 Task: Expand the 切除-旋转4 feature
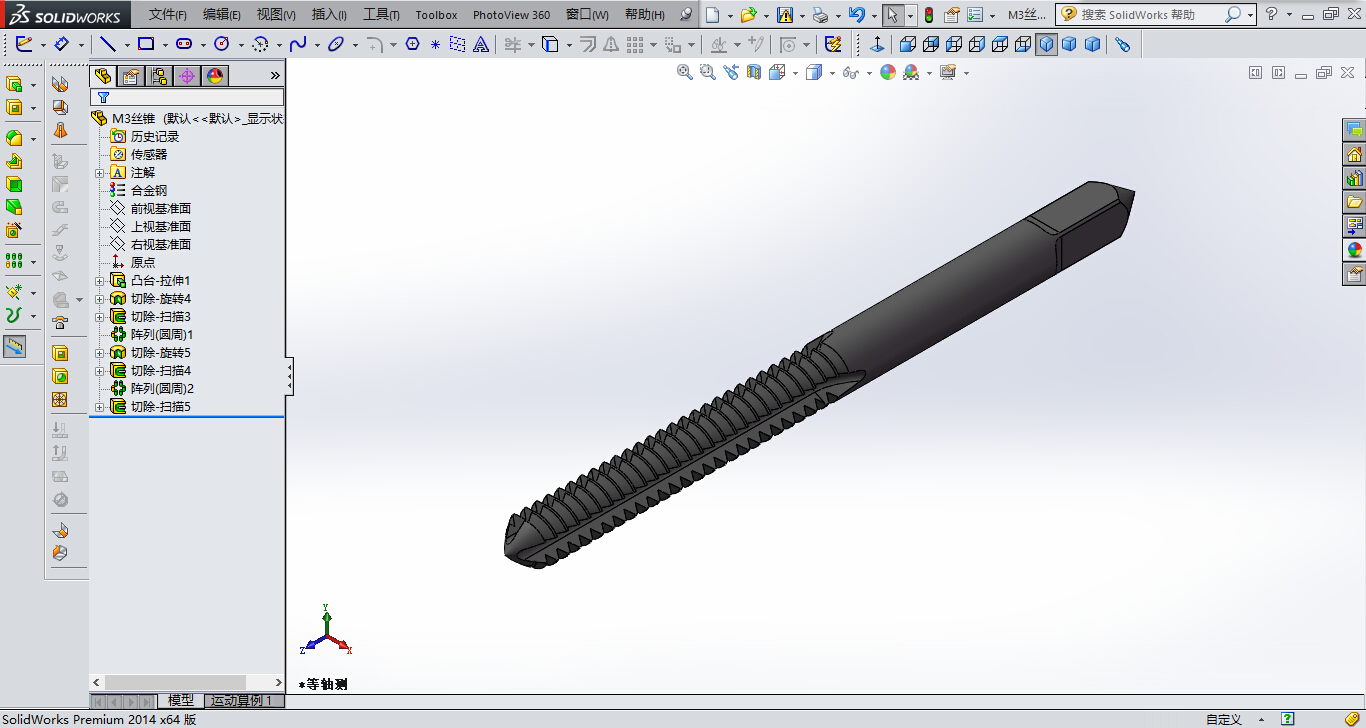(99, 299)
